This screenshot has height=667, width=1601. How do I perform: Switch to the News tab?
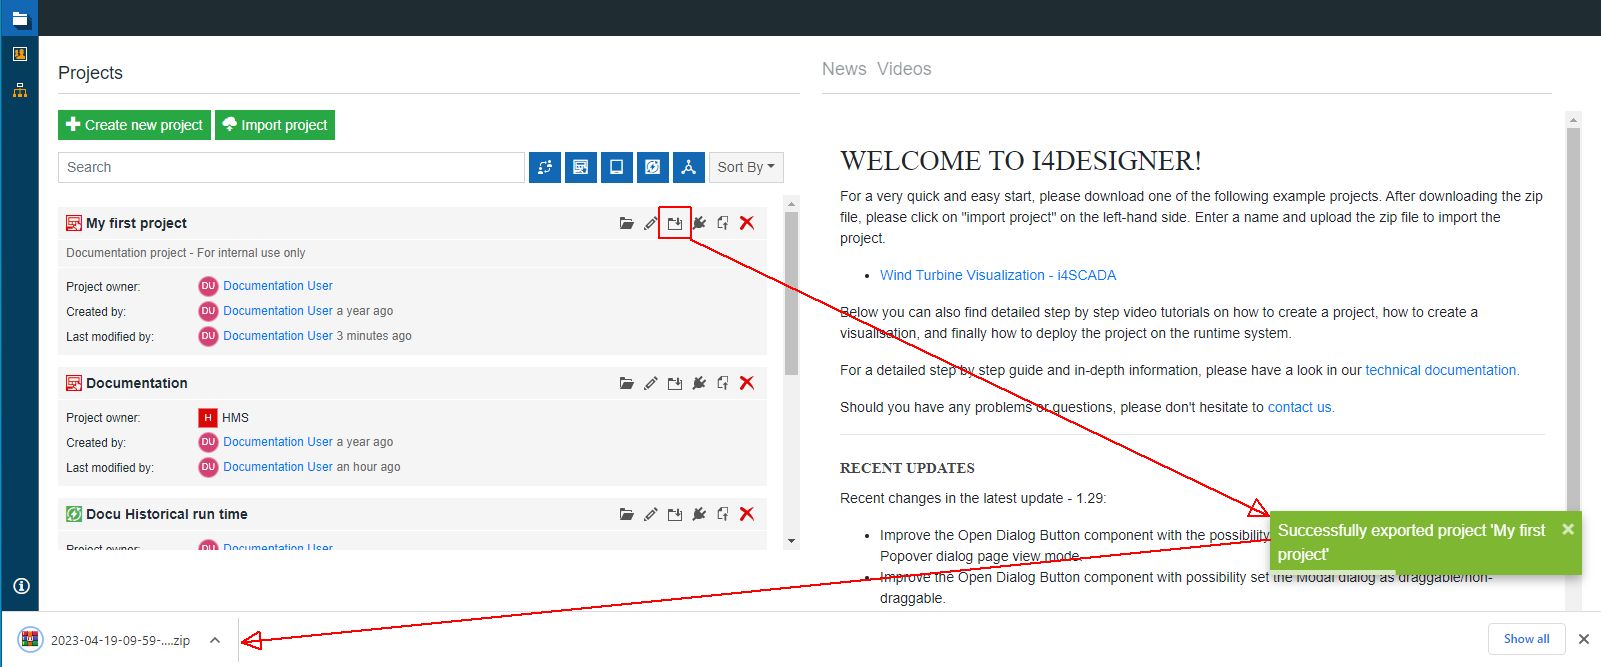click(844, 69)
